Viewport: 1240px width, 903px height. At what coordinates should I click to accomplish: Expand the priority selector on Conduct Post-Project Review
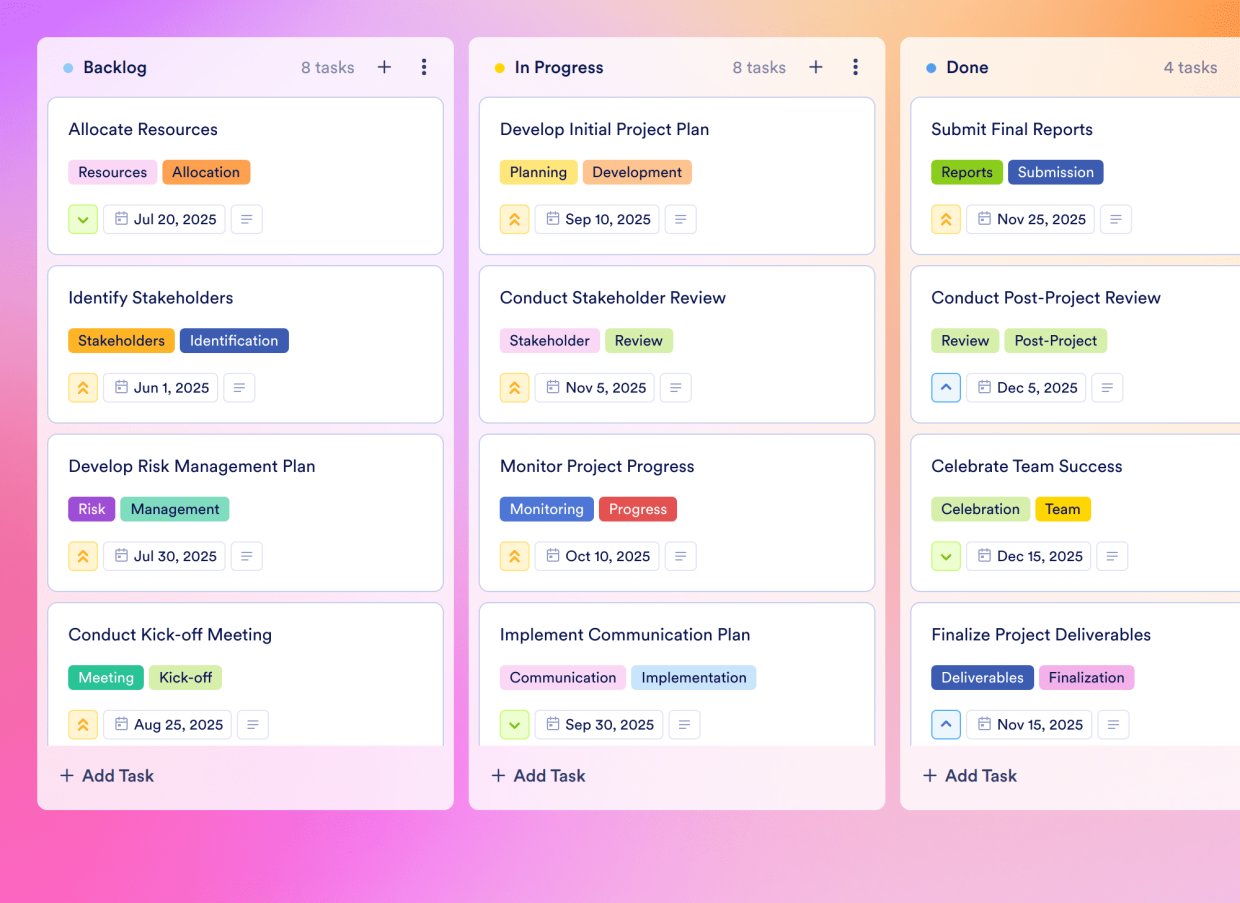point(946,387)
